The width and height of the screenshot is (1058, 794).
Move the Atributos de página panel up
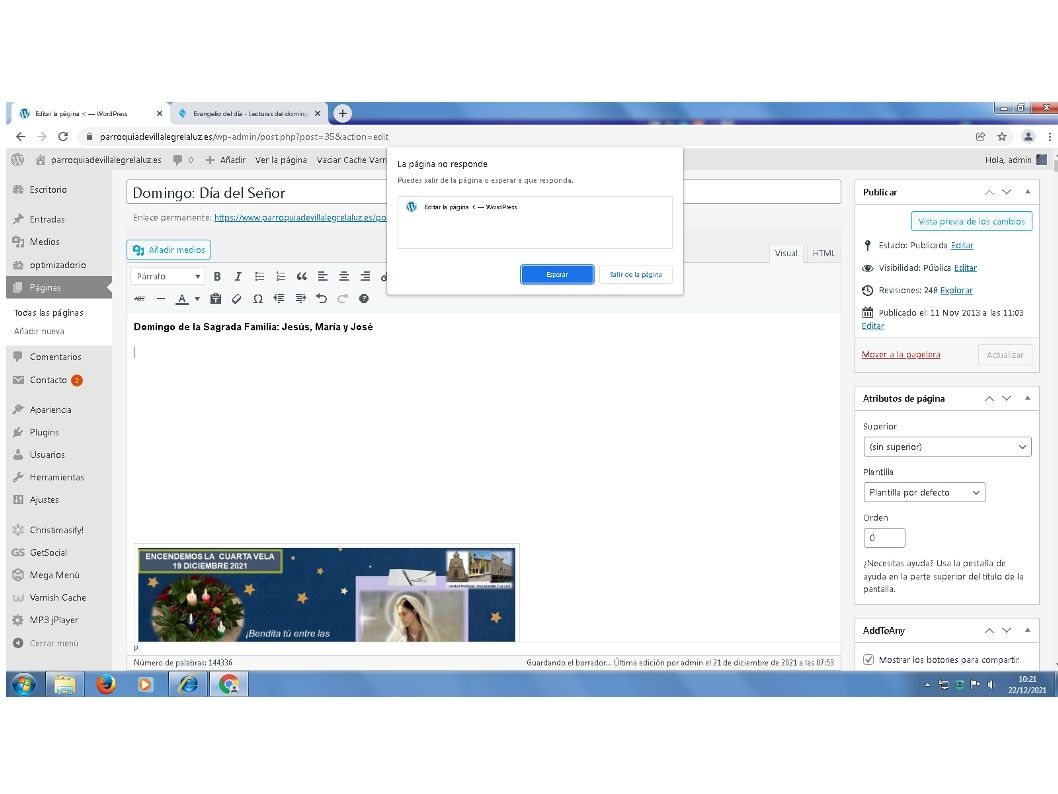click(989, 399)
